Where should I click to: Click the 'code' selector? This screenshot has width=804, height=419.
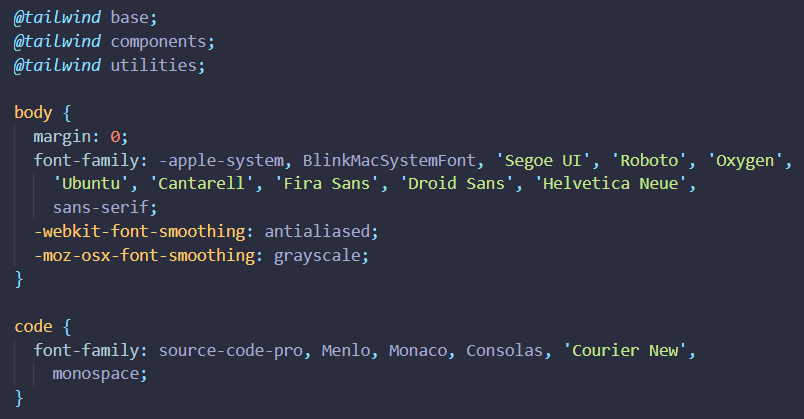coord(33,326)
